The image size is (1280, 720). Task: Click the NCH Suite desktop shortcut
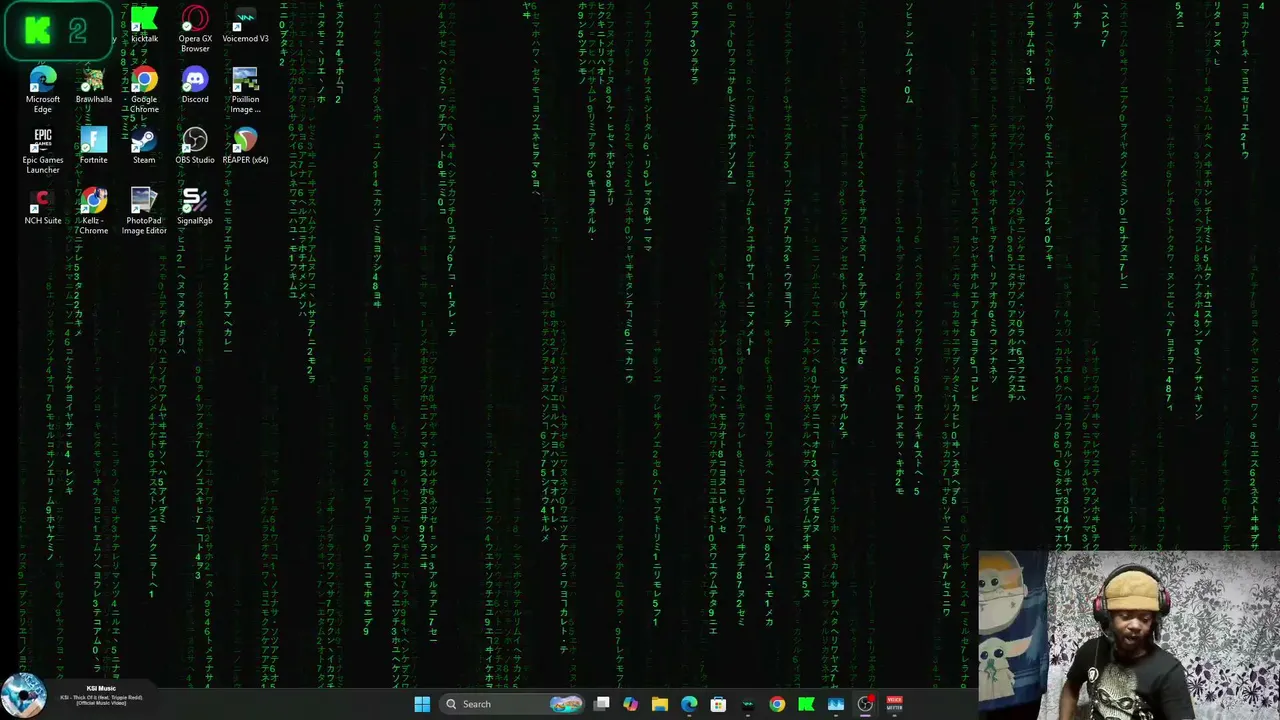(43, 207)
